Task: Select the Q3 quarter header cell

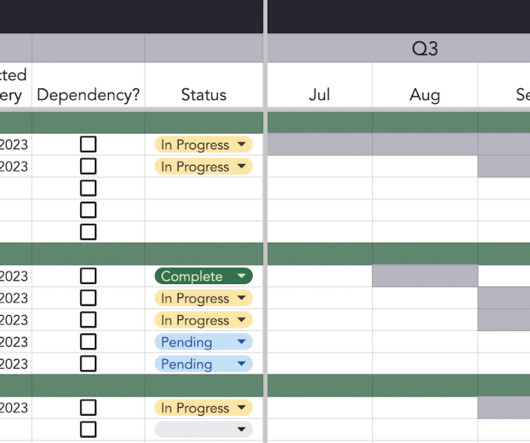Action: 399,48
